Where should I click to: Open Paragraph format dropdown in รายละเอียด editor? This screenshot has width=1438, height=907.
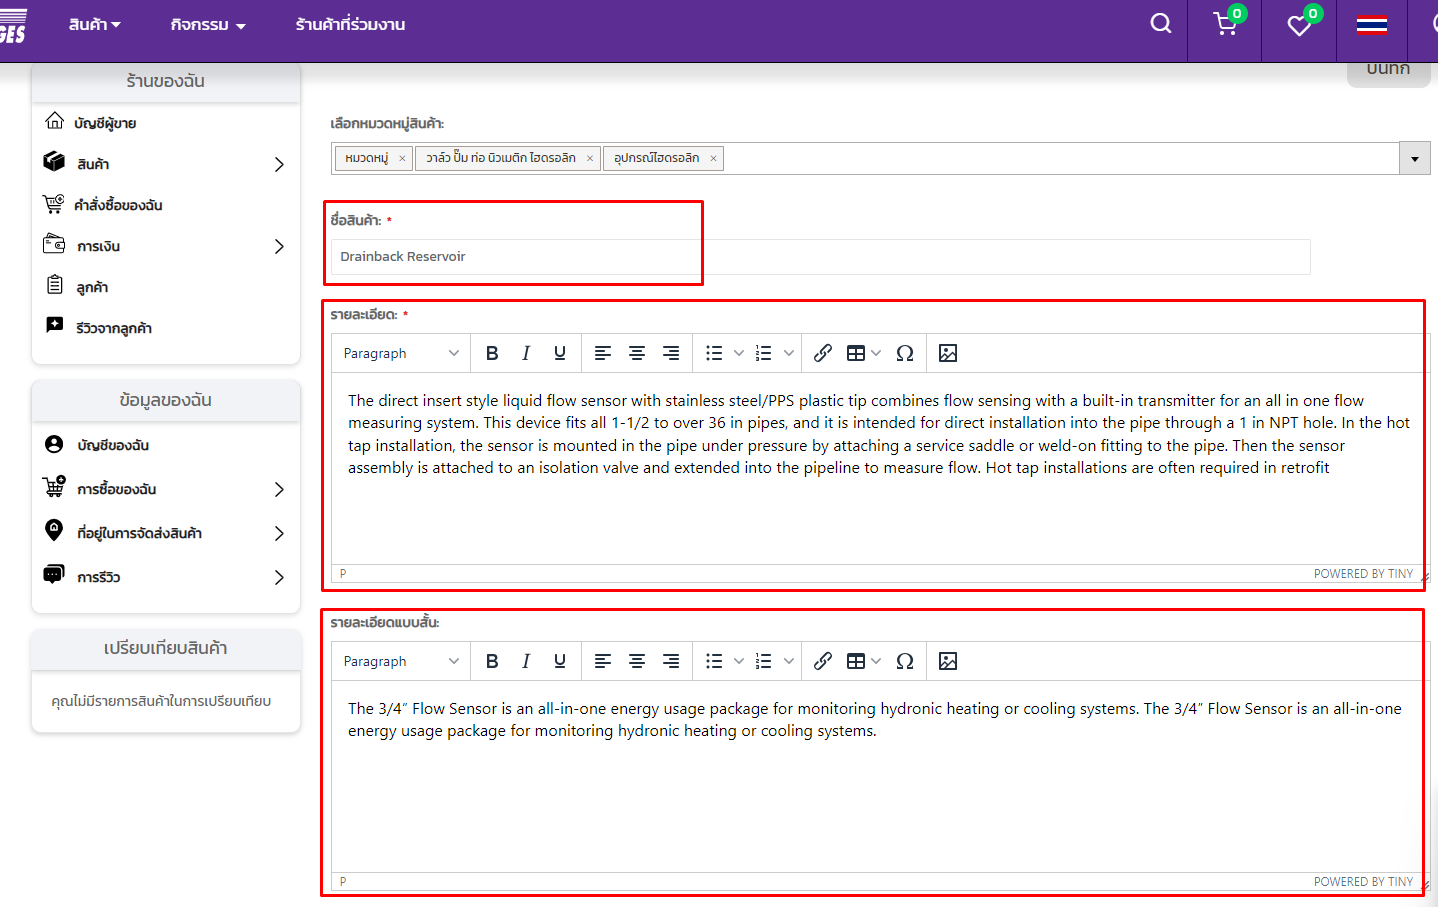click(x=400, y=353)
